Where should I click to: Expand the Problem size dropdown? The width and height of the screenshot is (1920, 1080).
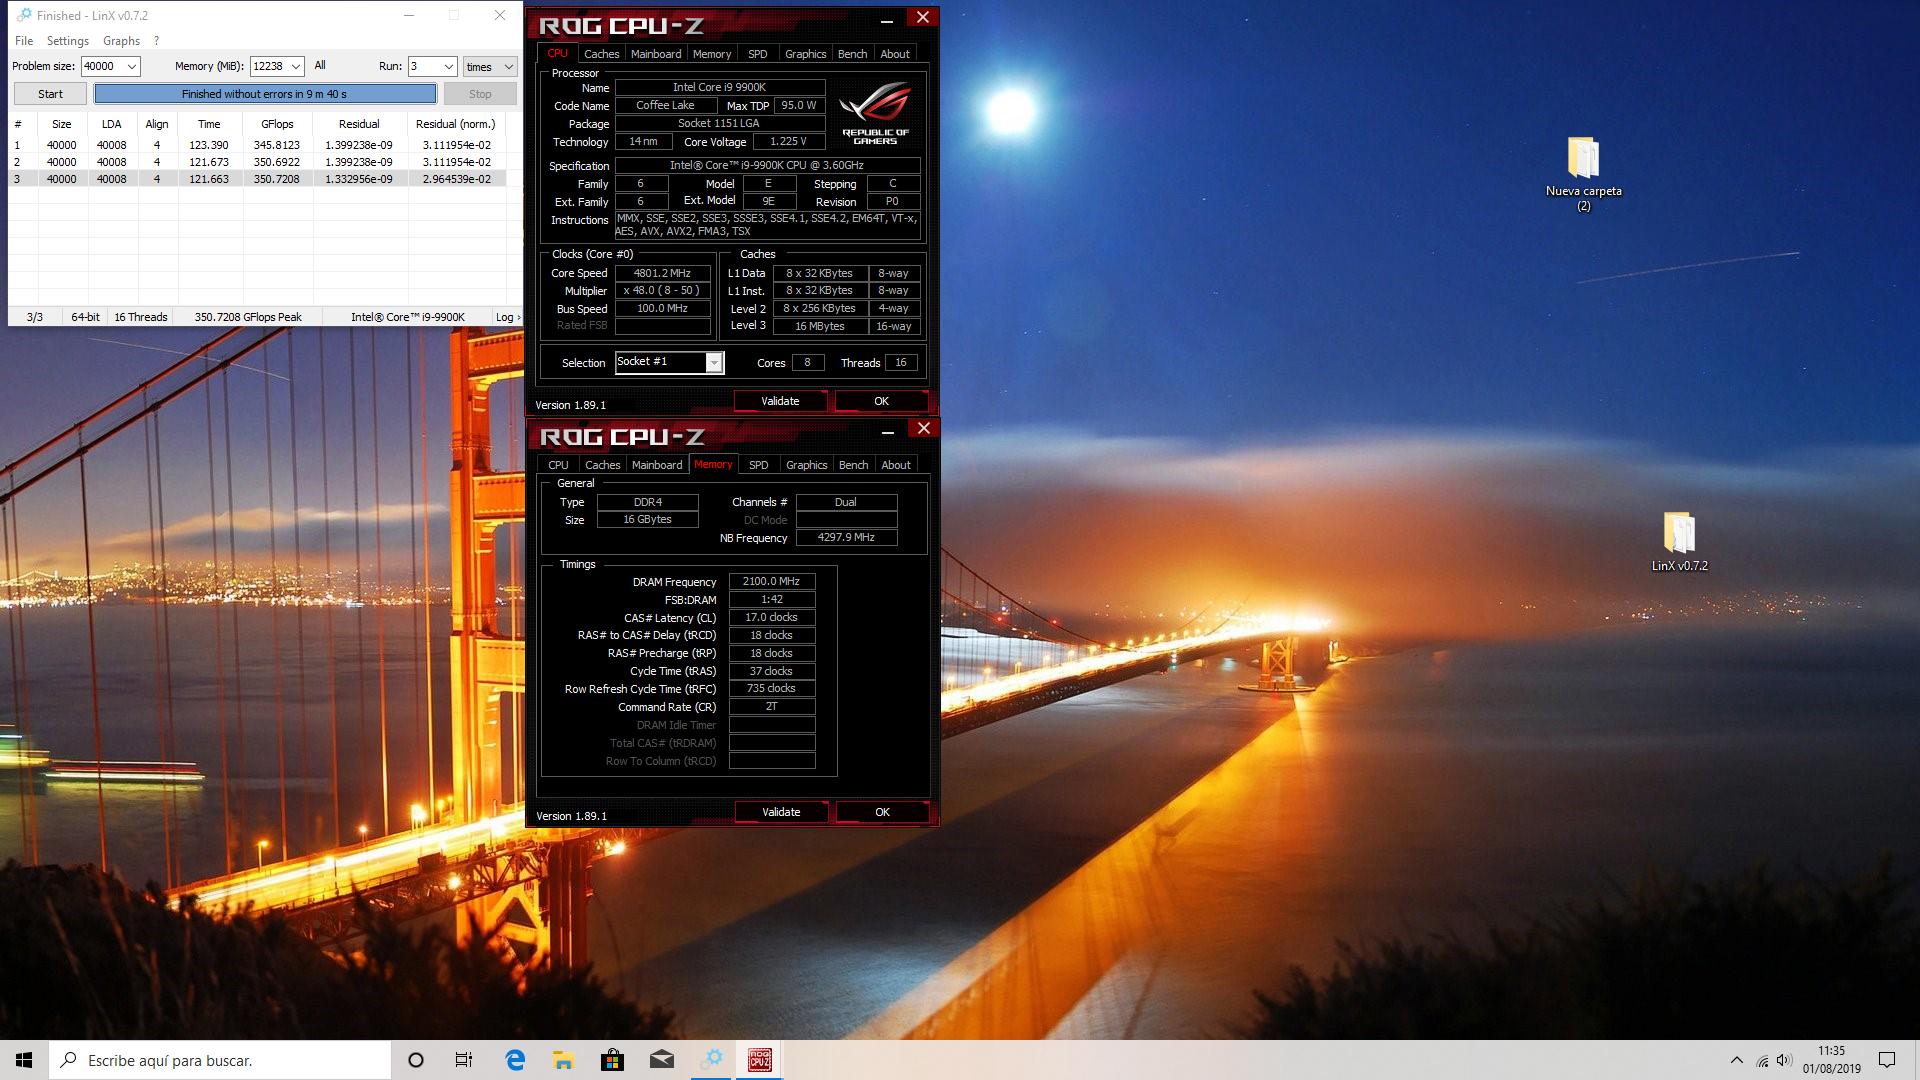131,67
